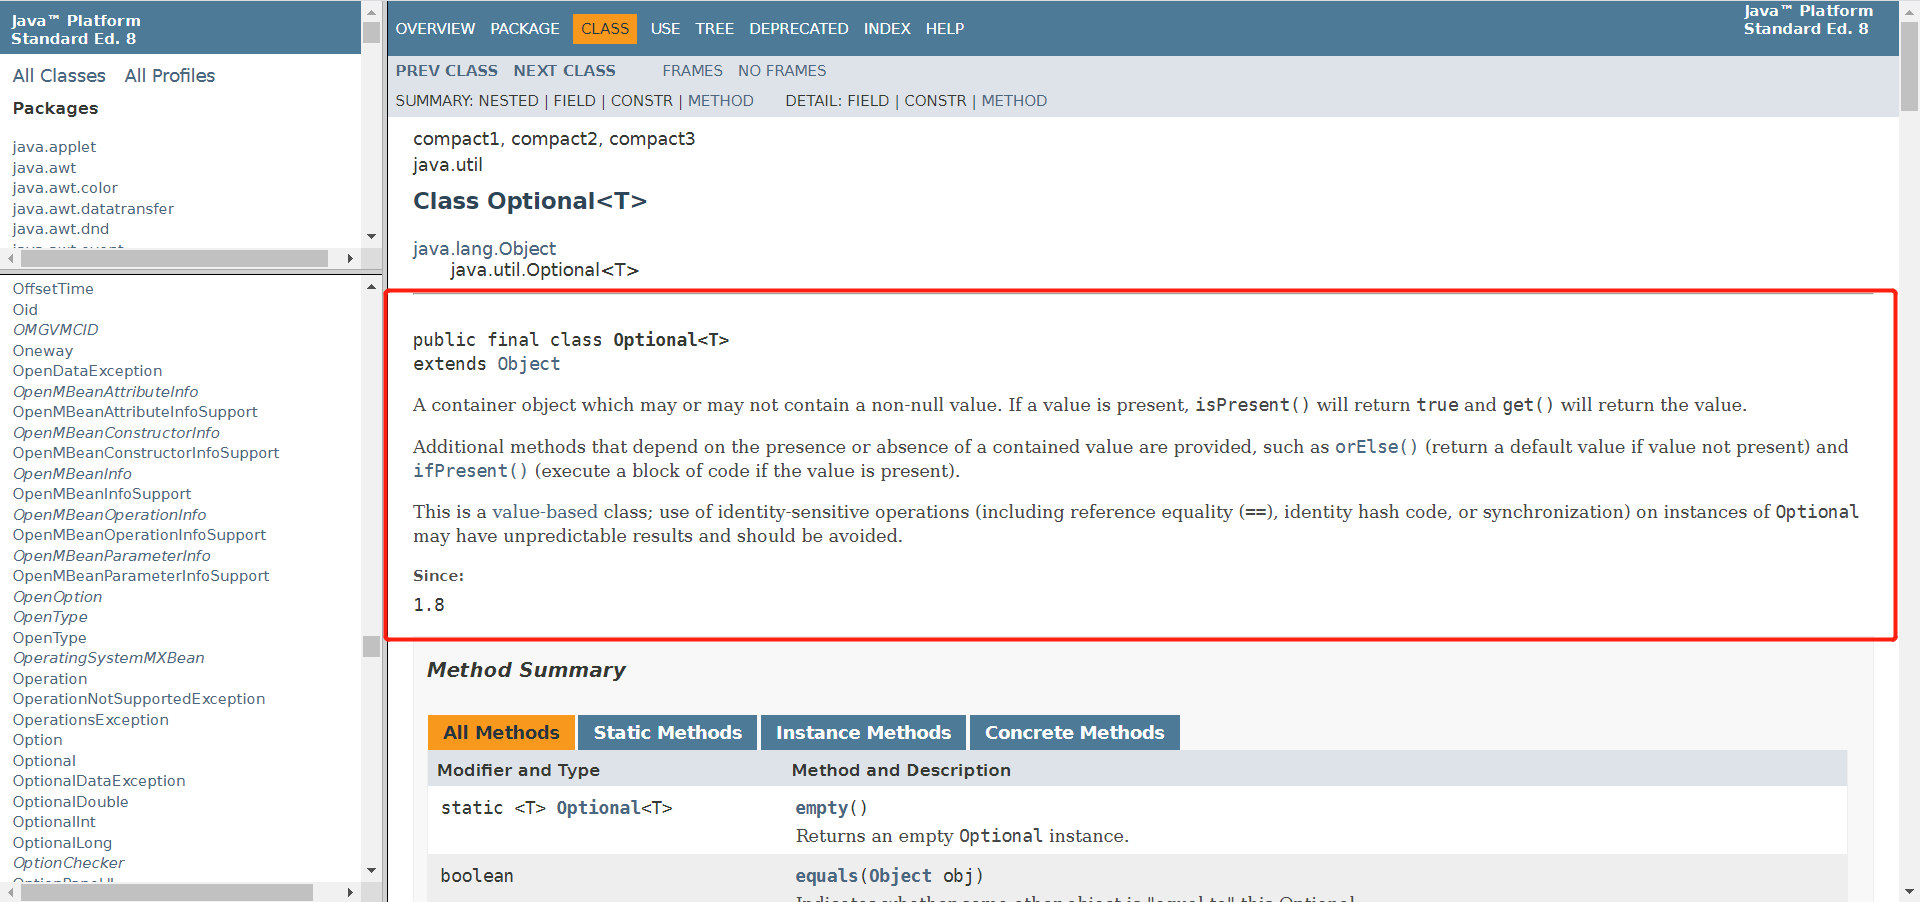This screenshot has width=1920, height=902.
Task: Open OperatingSystemMXBean in the class list
Action: (x=108, y=658)
